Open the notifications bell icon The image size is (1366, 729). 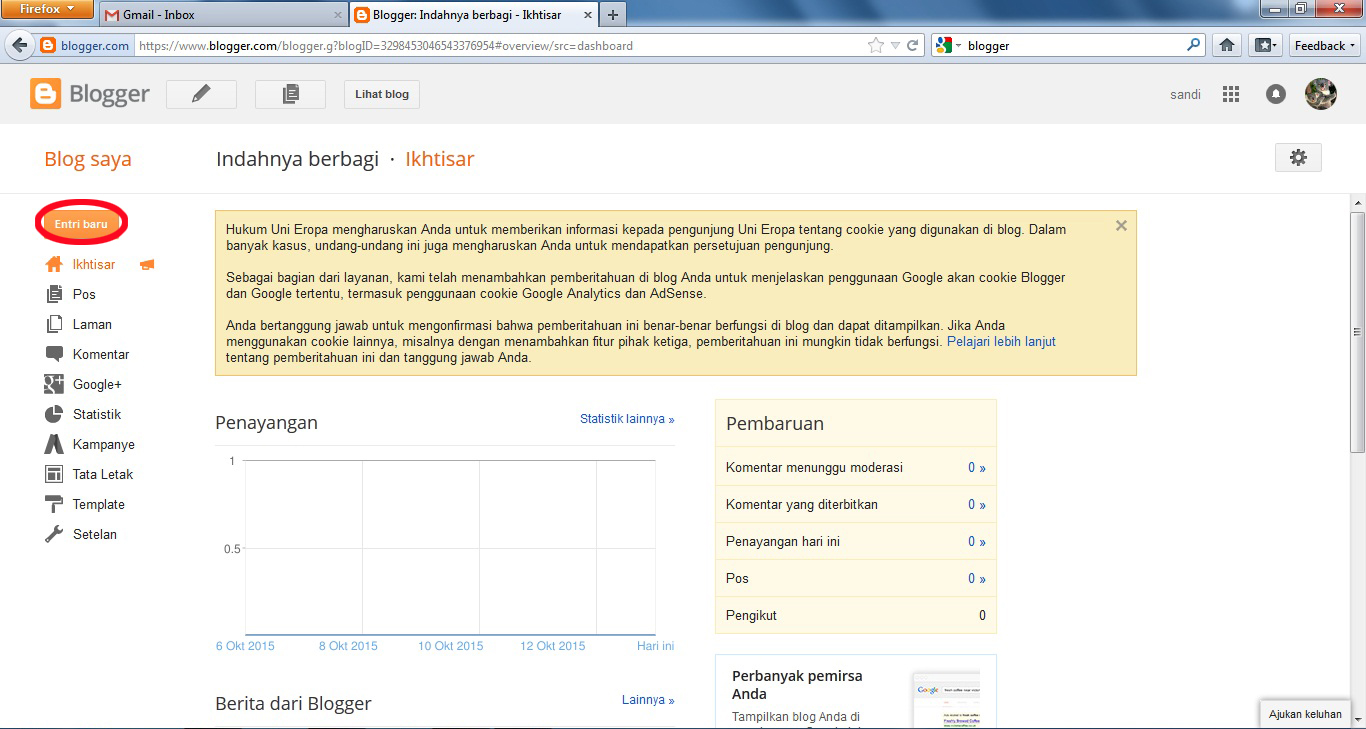pos(1276,94)
